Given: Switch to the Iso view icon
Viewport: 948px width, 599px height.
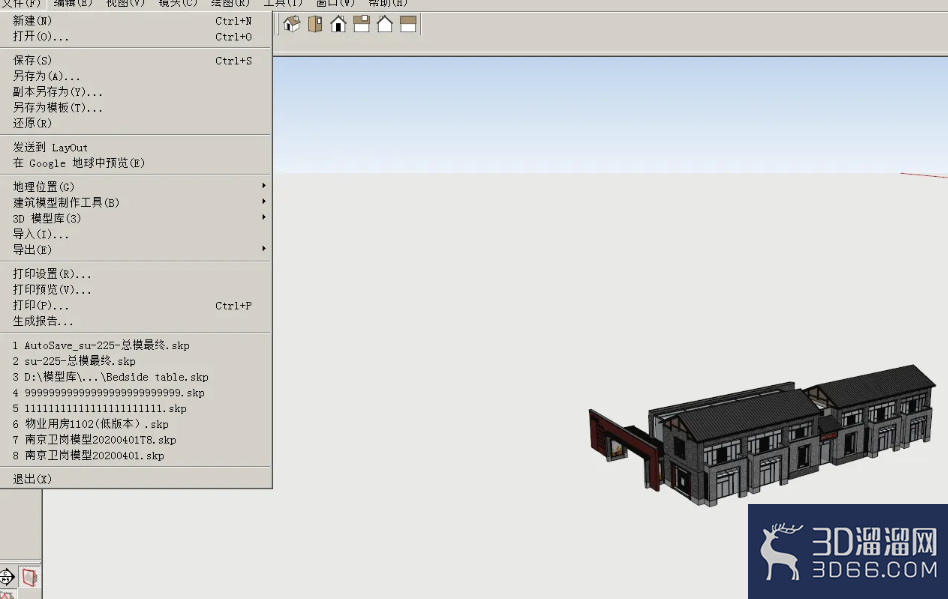Looking at the screenshot, I should 291,24.
